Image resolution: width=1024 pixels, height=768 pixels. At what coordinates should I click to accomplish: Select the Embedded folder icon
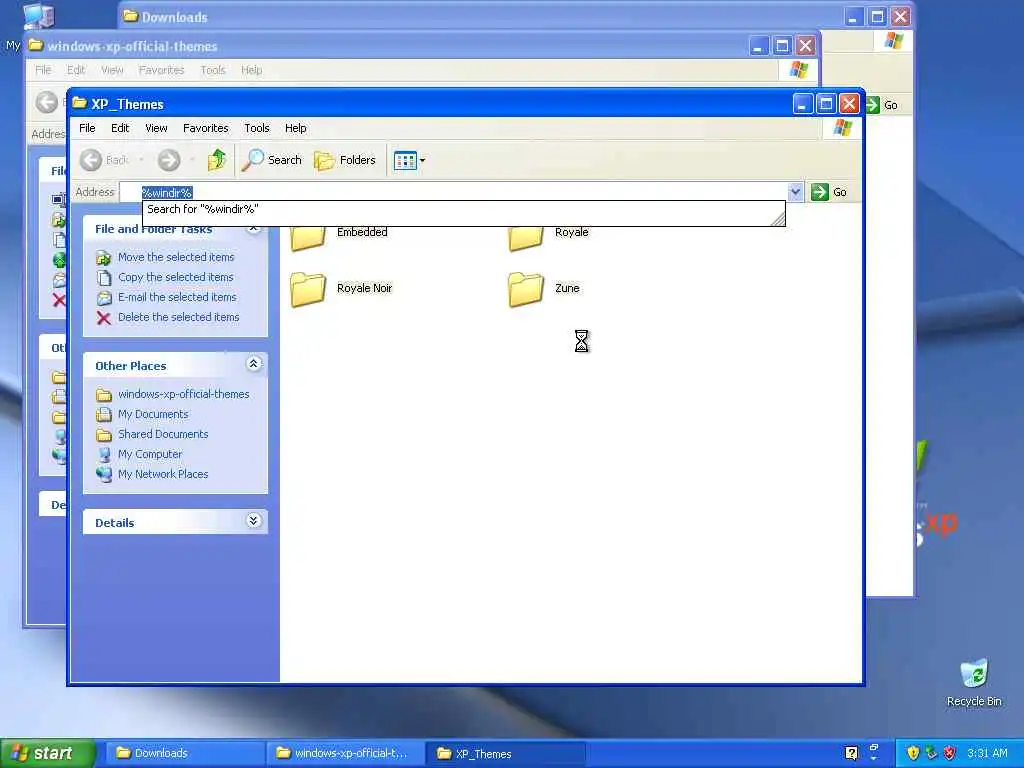point(308,238)
